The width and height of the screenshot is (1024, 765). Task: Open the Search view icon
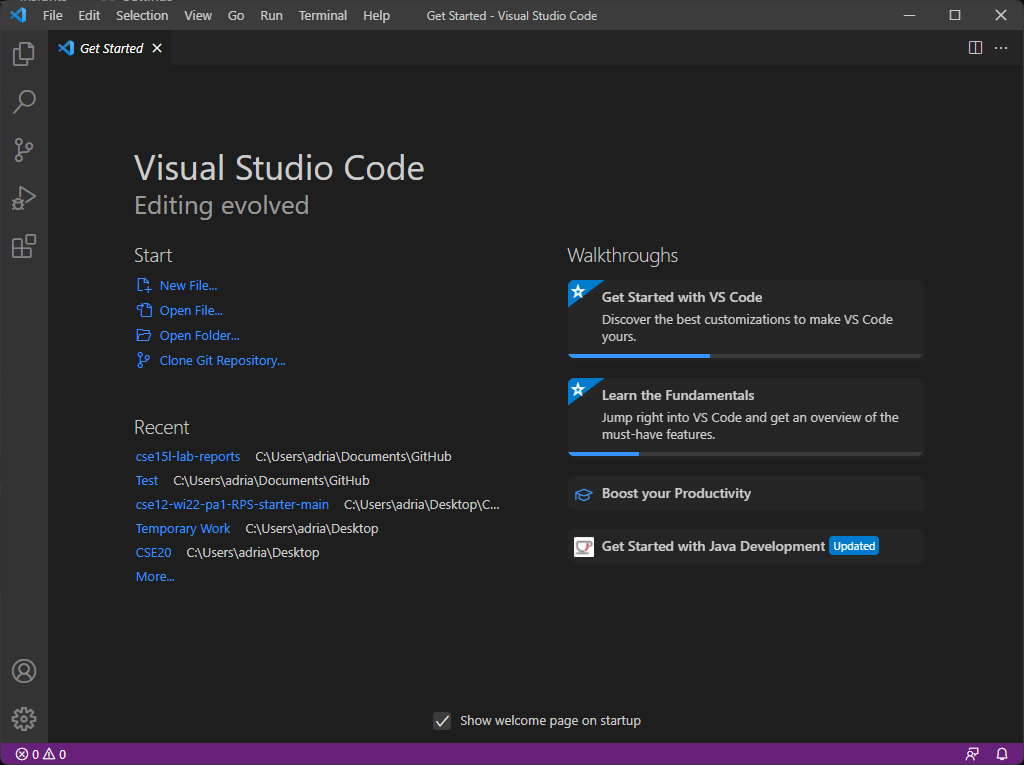pyautogui.click(x=24, y=102)
